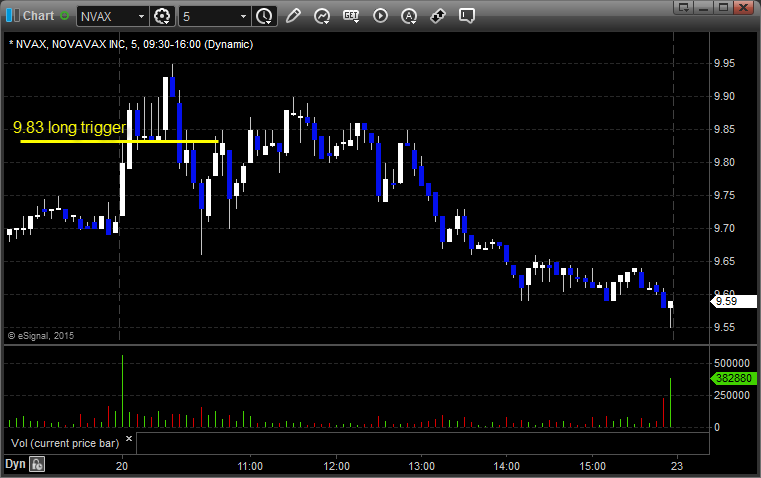This screenshot has width=761, height=478.
Task: Expand the interval 5 dropdown arrow
Action: point(243,16)
